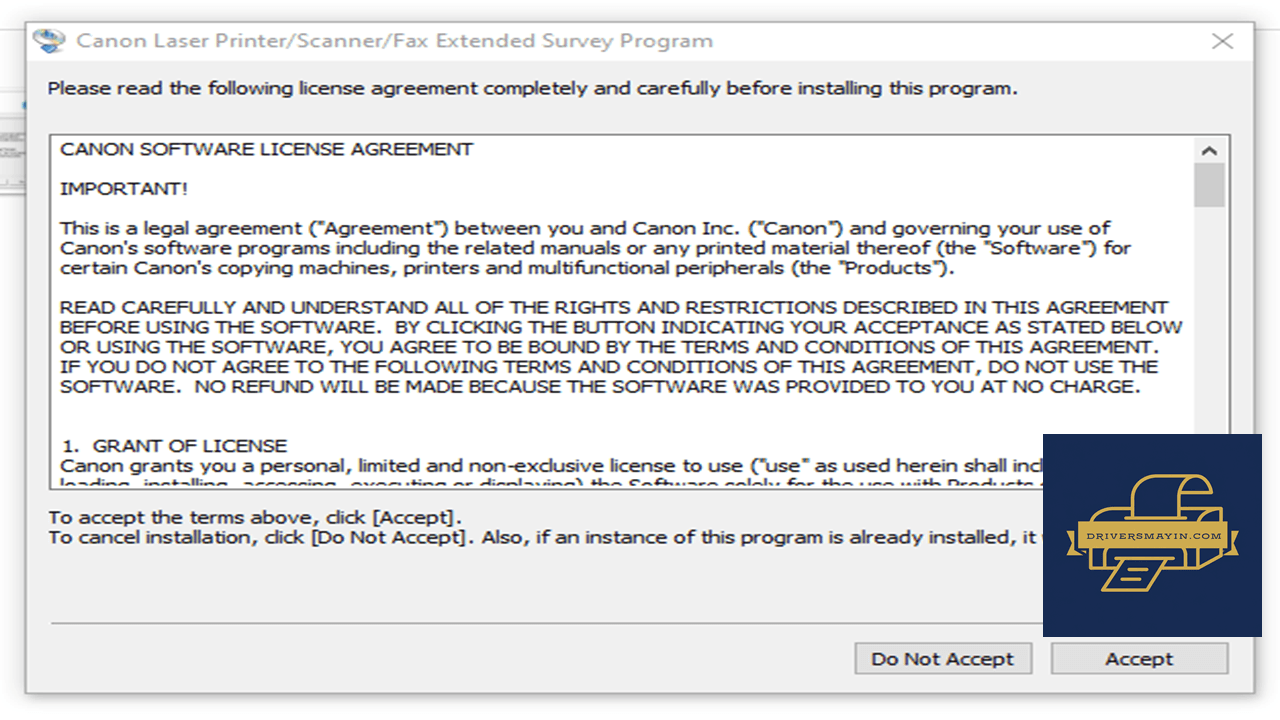The image size is (1280, 720).
Task: Click the This is a legal agreement paragraph
Action: tap(595, 248)
